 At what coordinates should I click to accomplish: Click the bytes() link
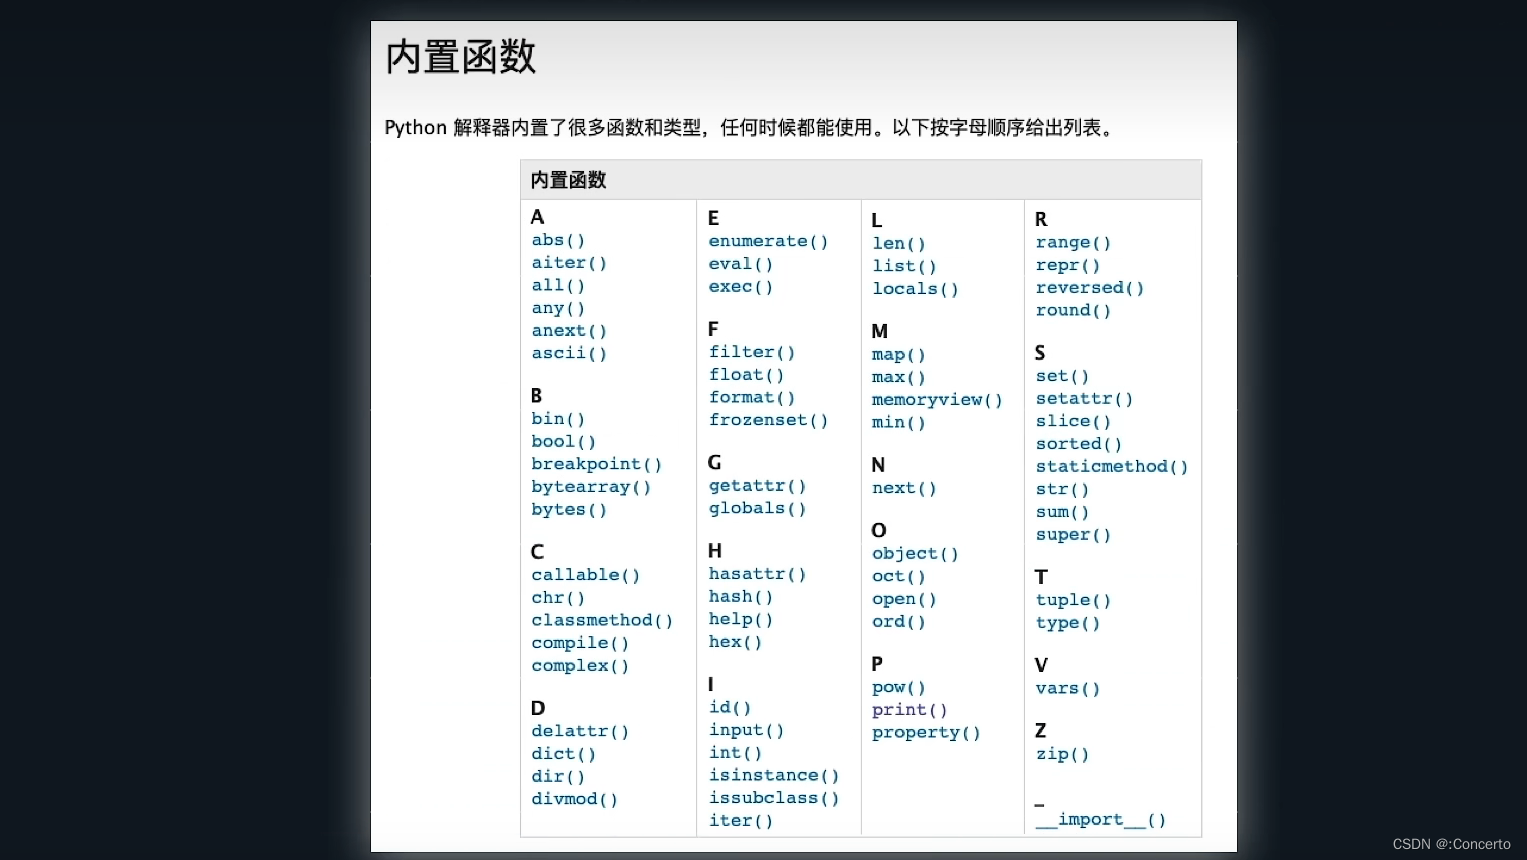point(569,510)
